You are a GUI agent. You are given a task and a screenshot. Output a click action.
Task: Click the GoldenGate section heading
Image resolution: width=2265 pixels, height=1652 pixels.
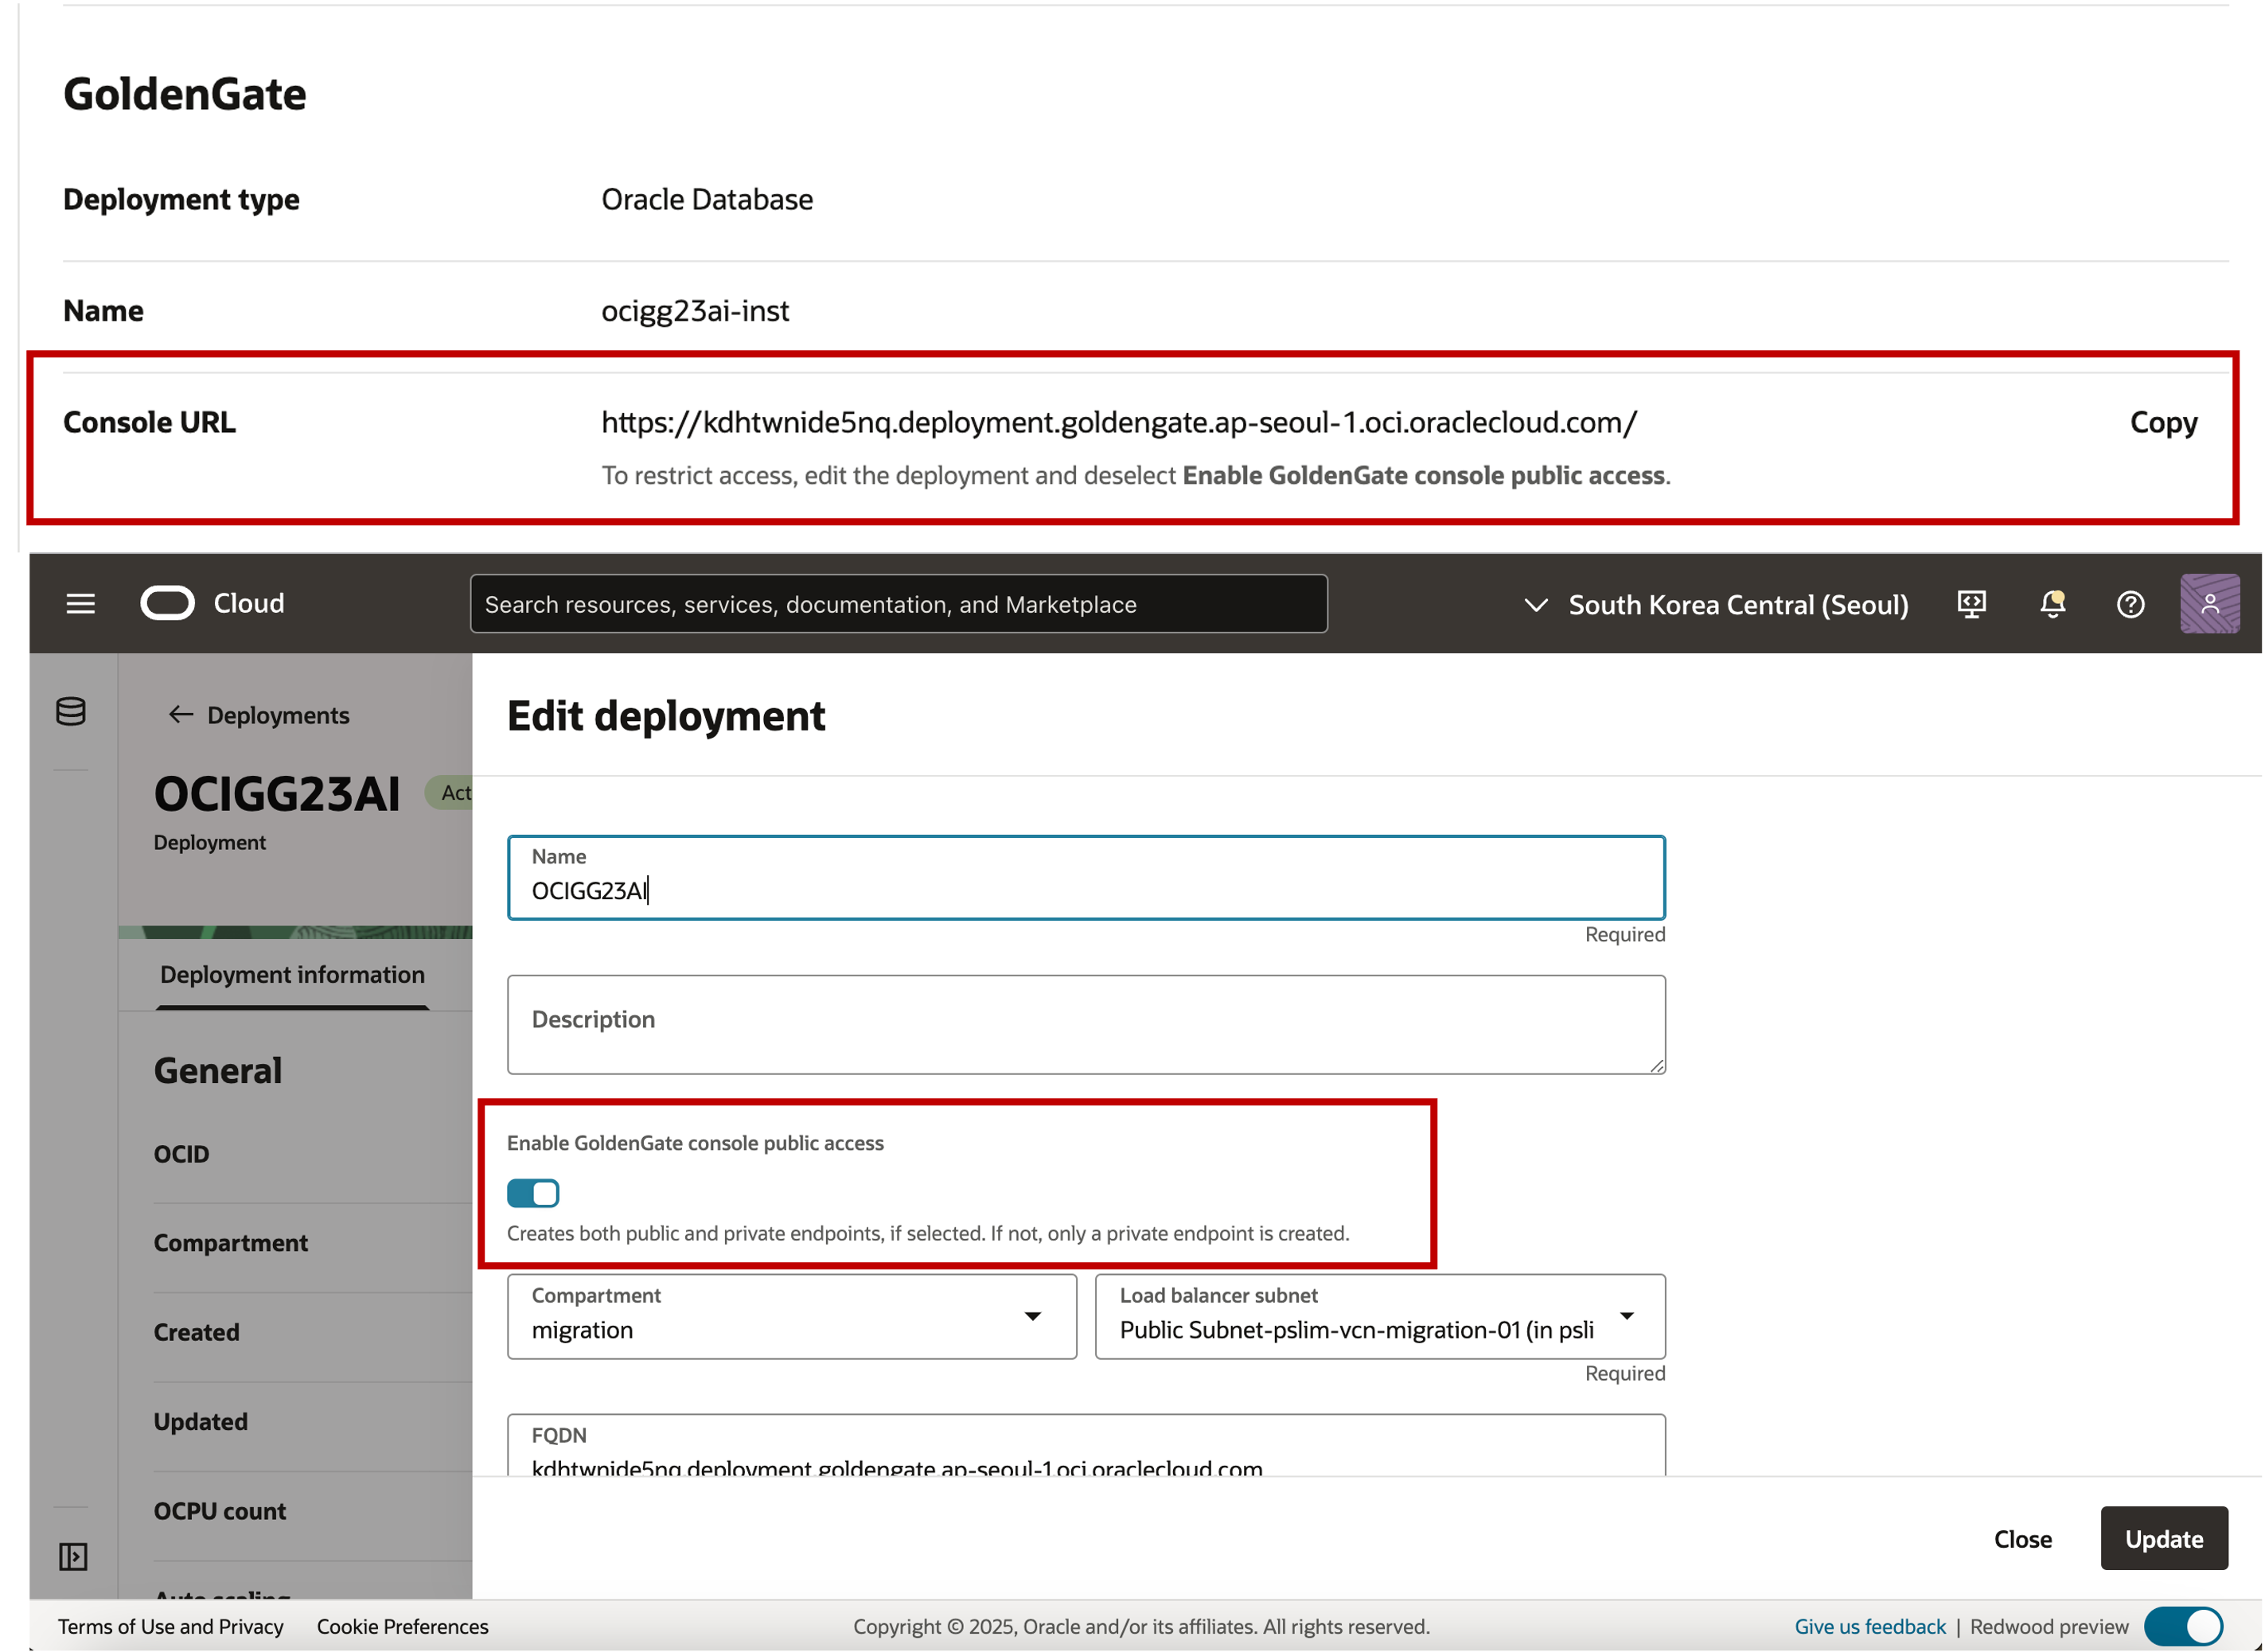185,94
